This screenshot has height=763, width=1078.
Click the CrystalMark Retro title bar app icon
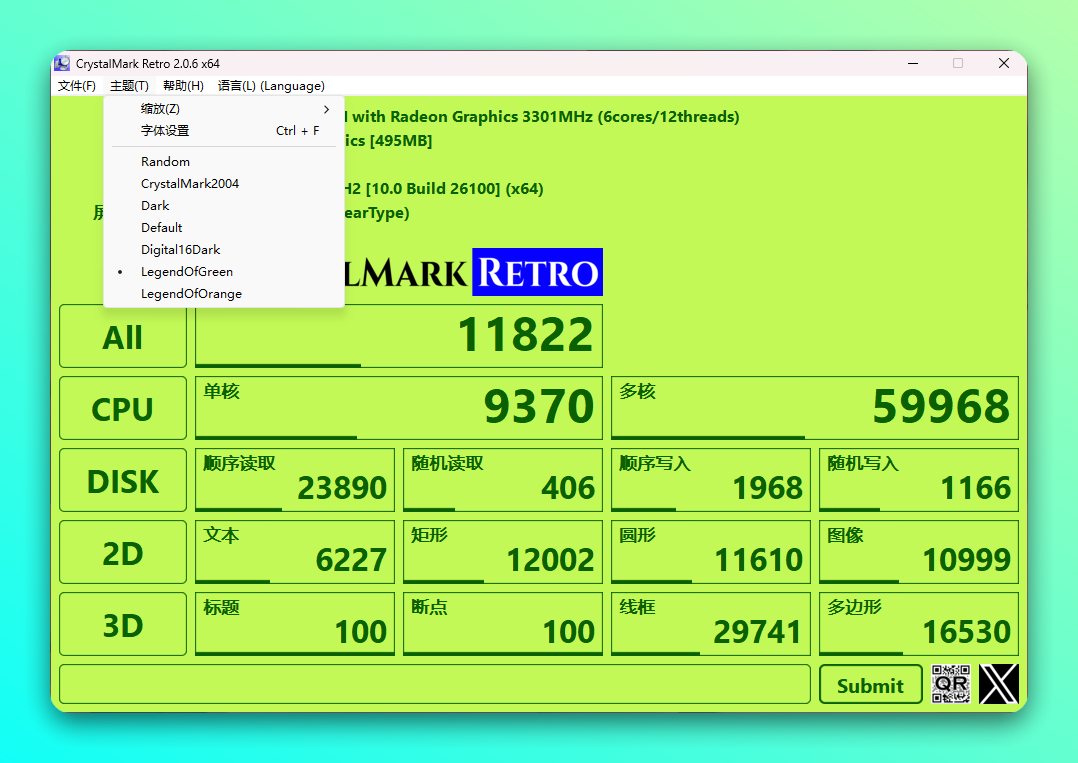pos(63,63)
